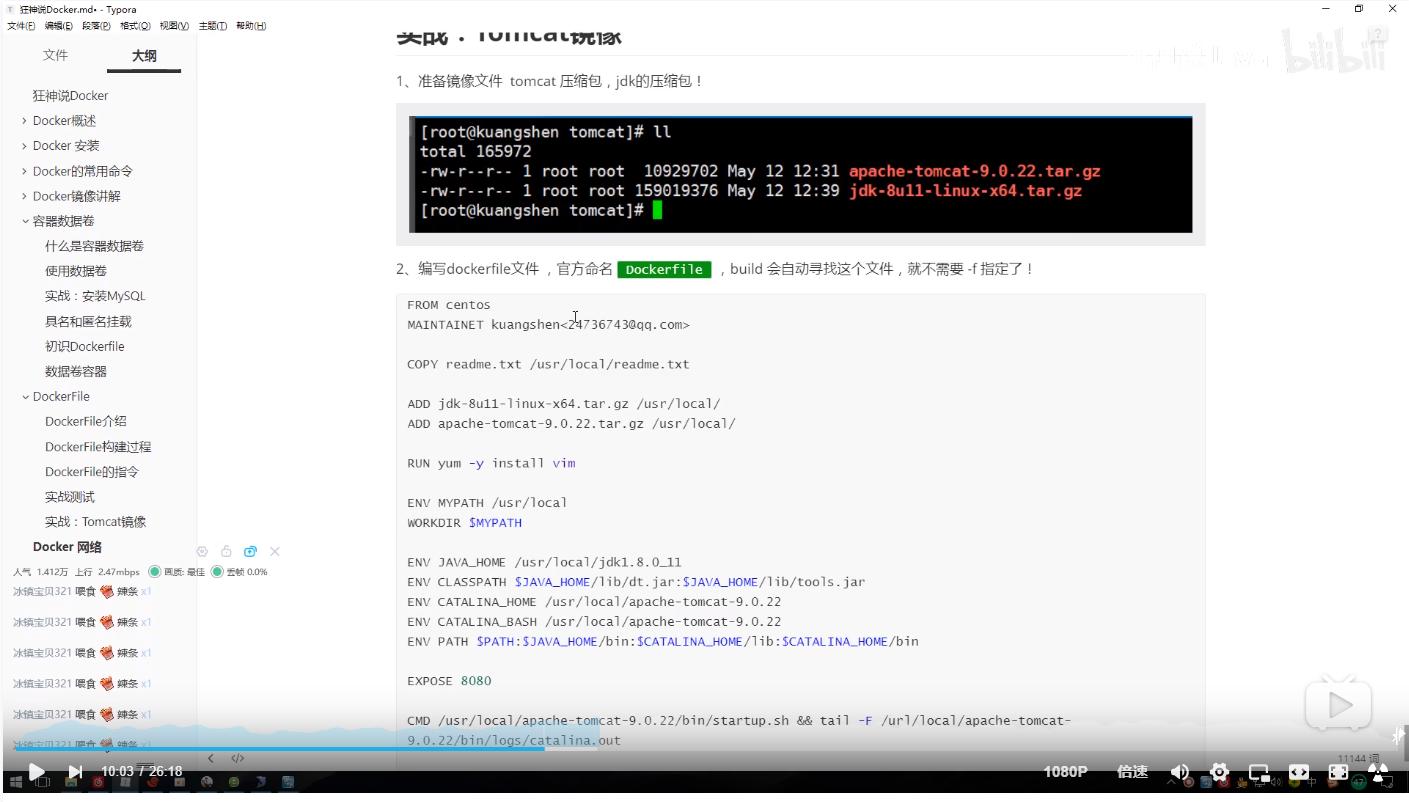Open the 文件(F) menu
Screen dimensions: 1409x802
tap(21, 26)
